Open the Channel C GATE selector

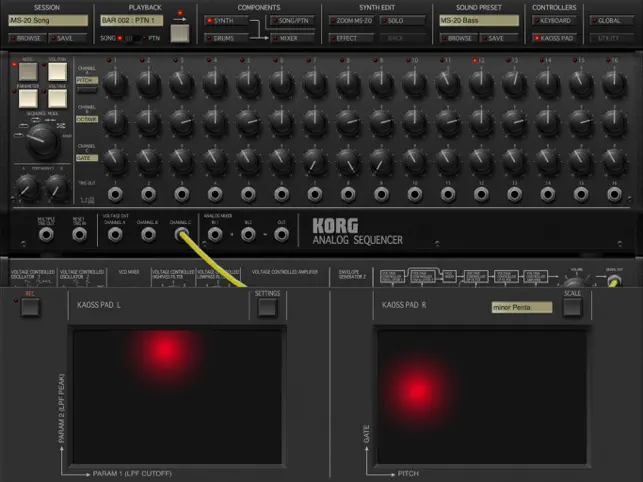click(86, 157)
